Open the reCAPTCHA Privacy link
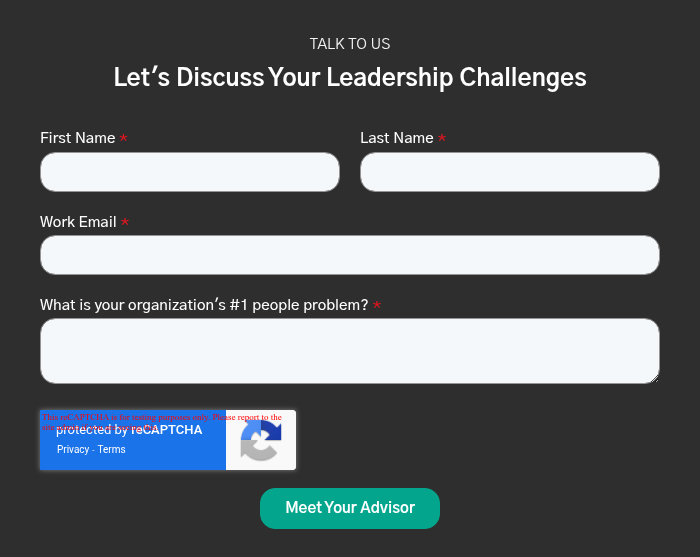The width and height of the screenshot is (700, 557). tap(73, 450)
